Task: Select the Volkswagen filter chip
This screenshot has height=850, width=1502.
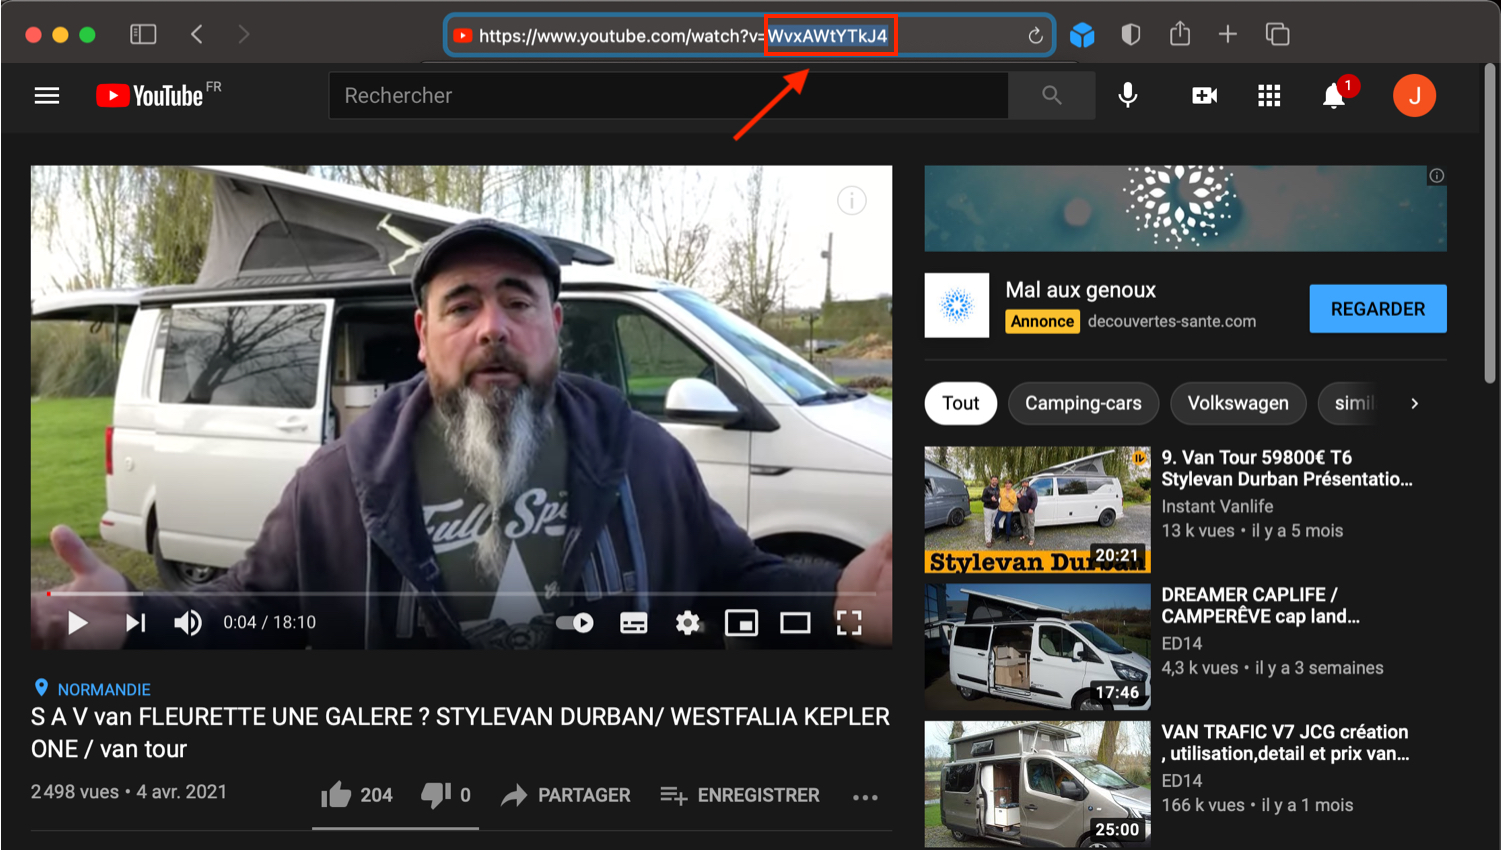Action: coord(1238,403)
